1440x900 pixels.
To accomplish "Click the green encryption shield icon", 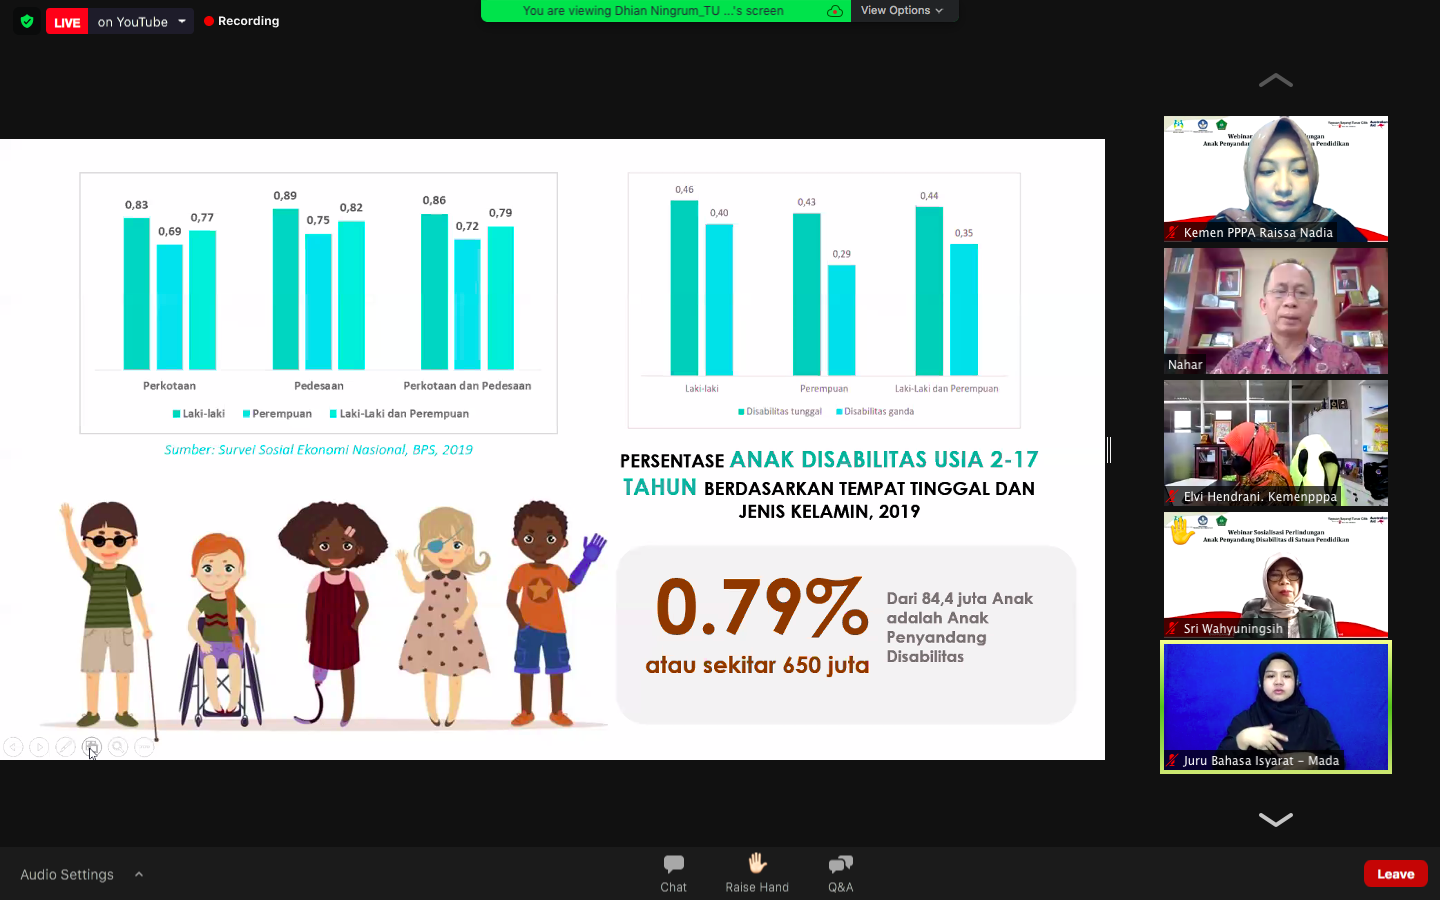I will (x=27, y=21).
